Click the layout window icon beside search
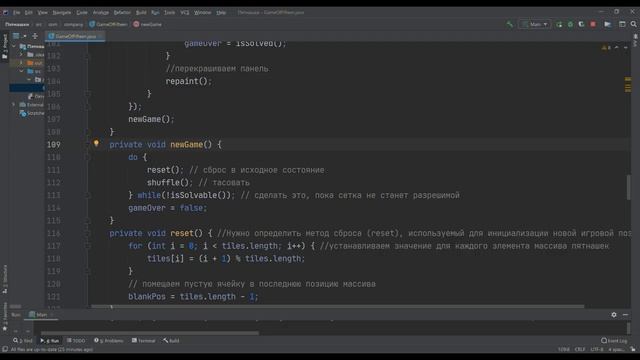640x360 pixels. tap(622, 24)
